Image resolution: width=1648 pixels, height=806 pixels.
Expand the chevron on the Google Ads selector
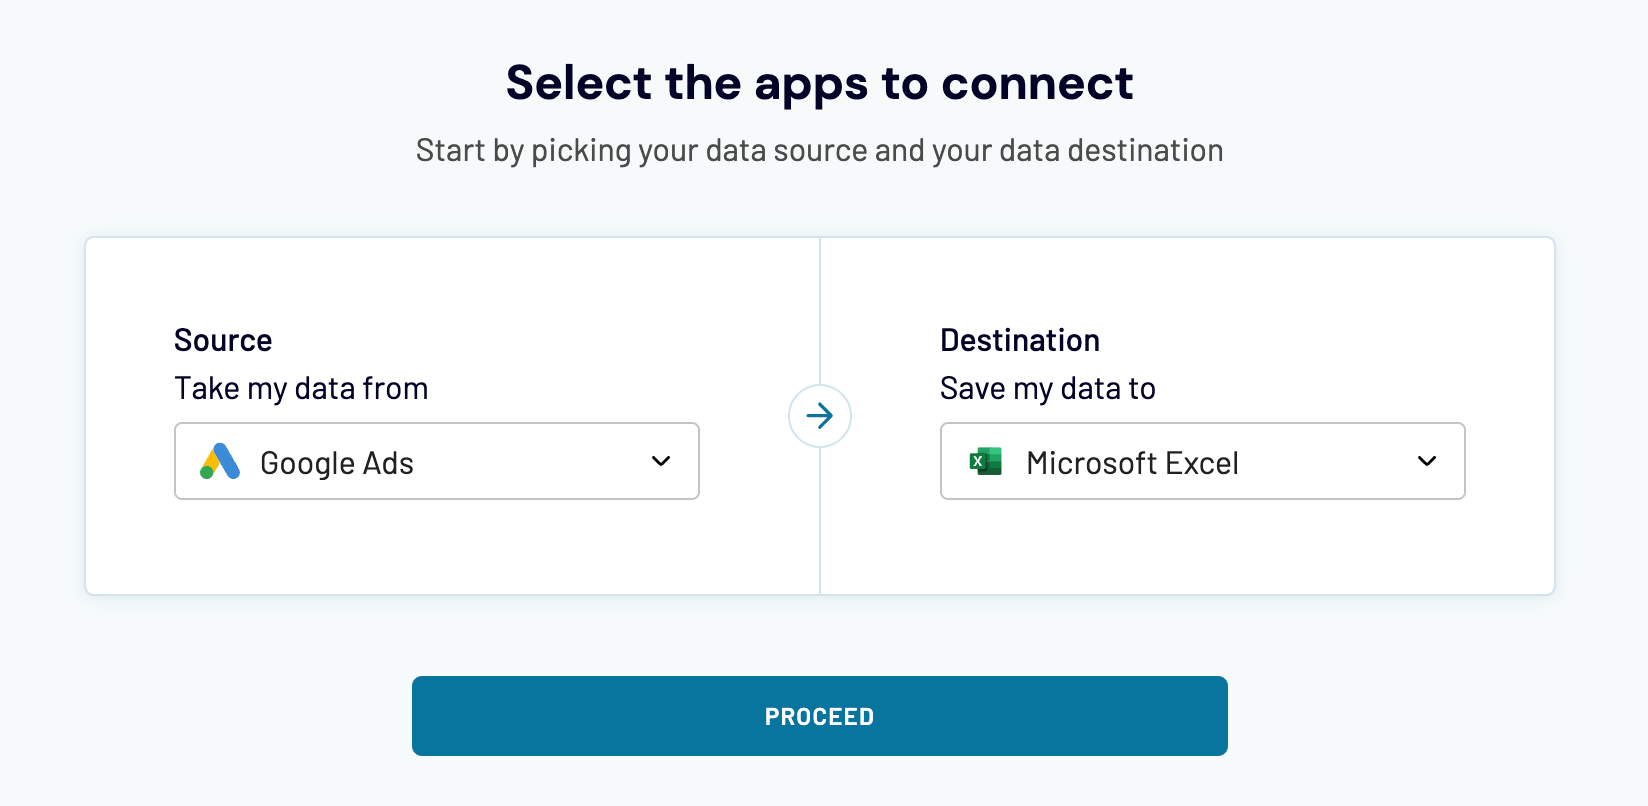click(660, 461)
